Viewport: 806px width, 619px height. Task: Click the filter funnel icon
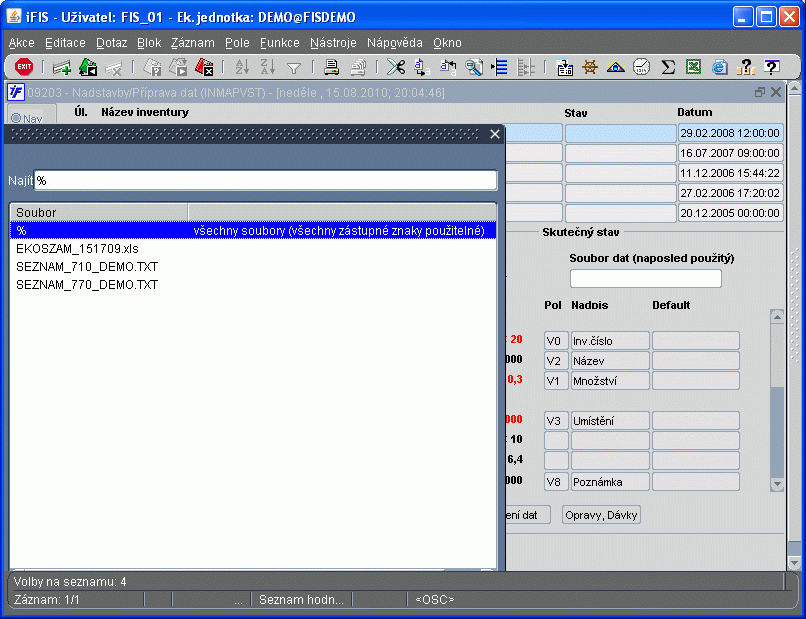point(294,68)
